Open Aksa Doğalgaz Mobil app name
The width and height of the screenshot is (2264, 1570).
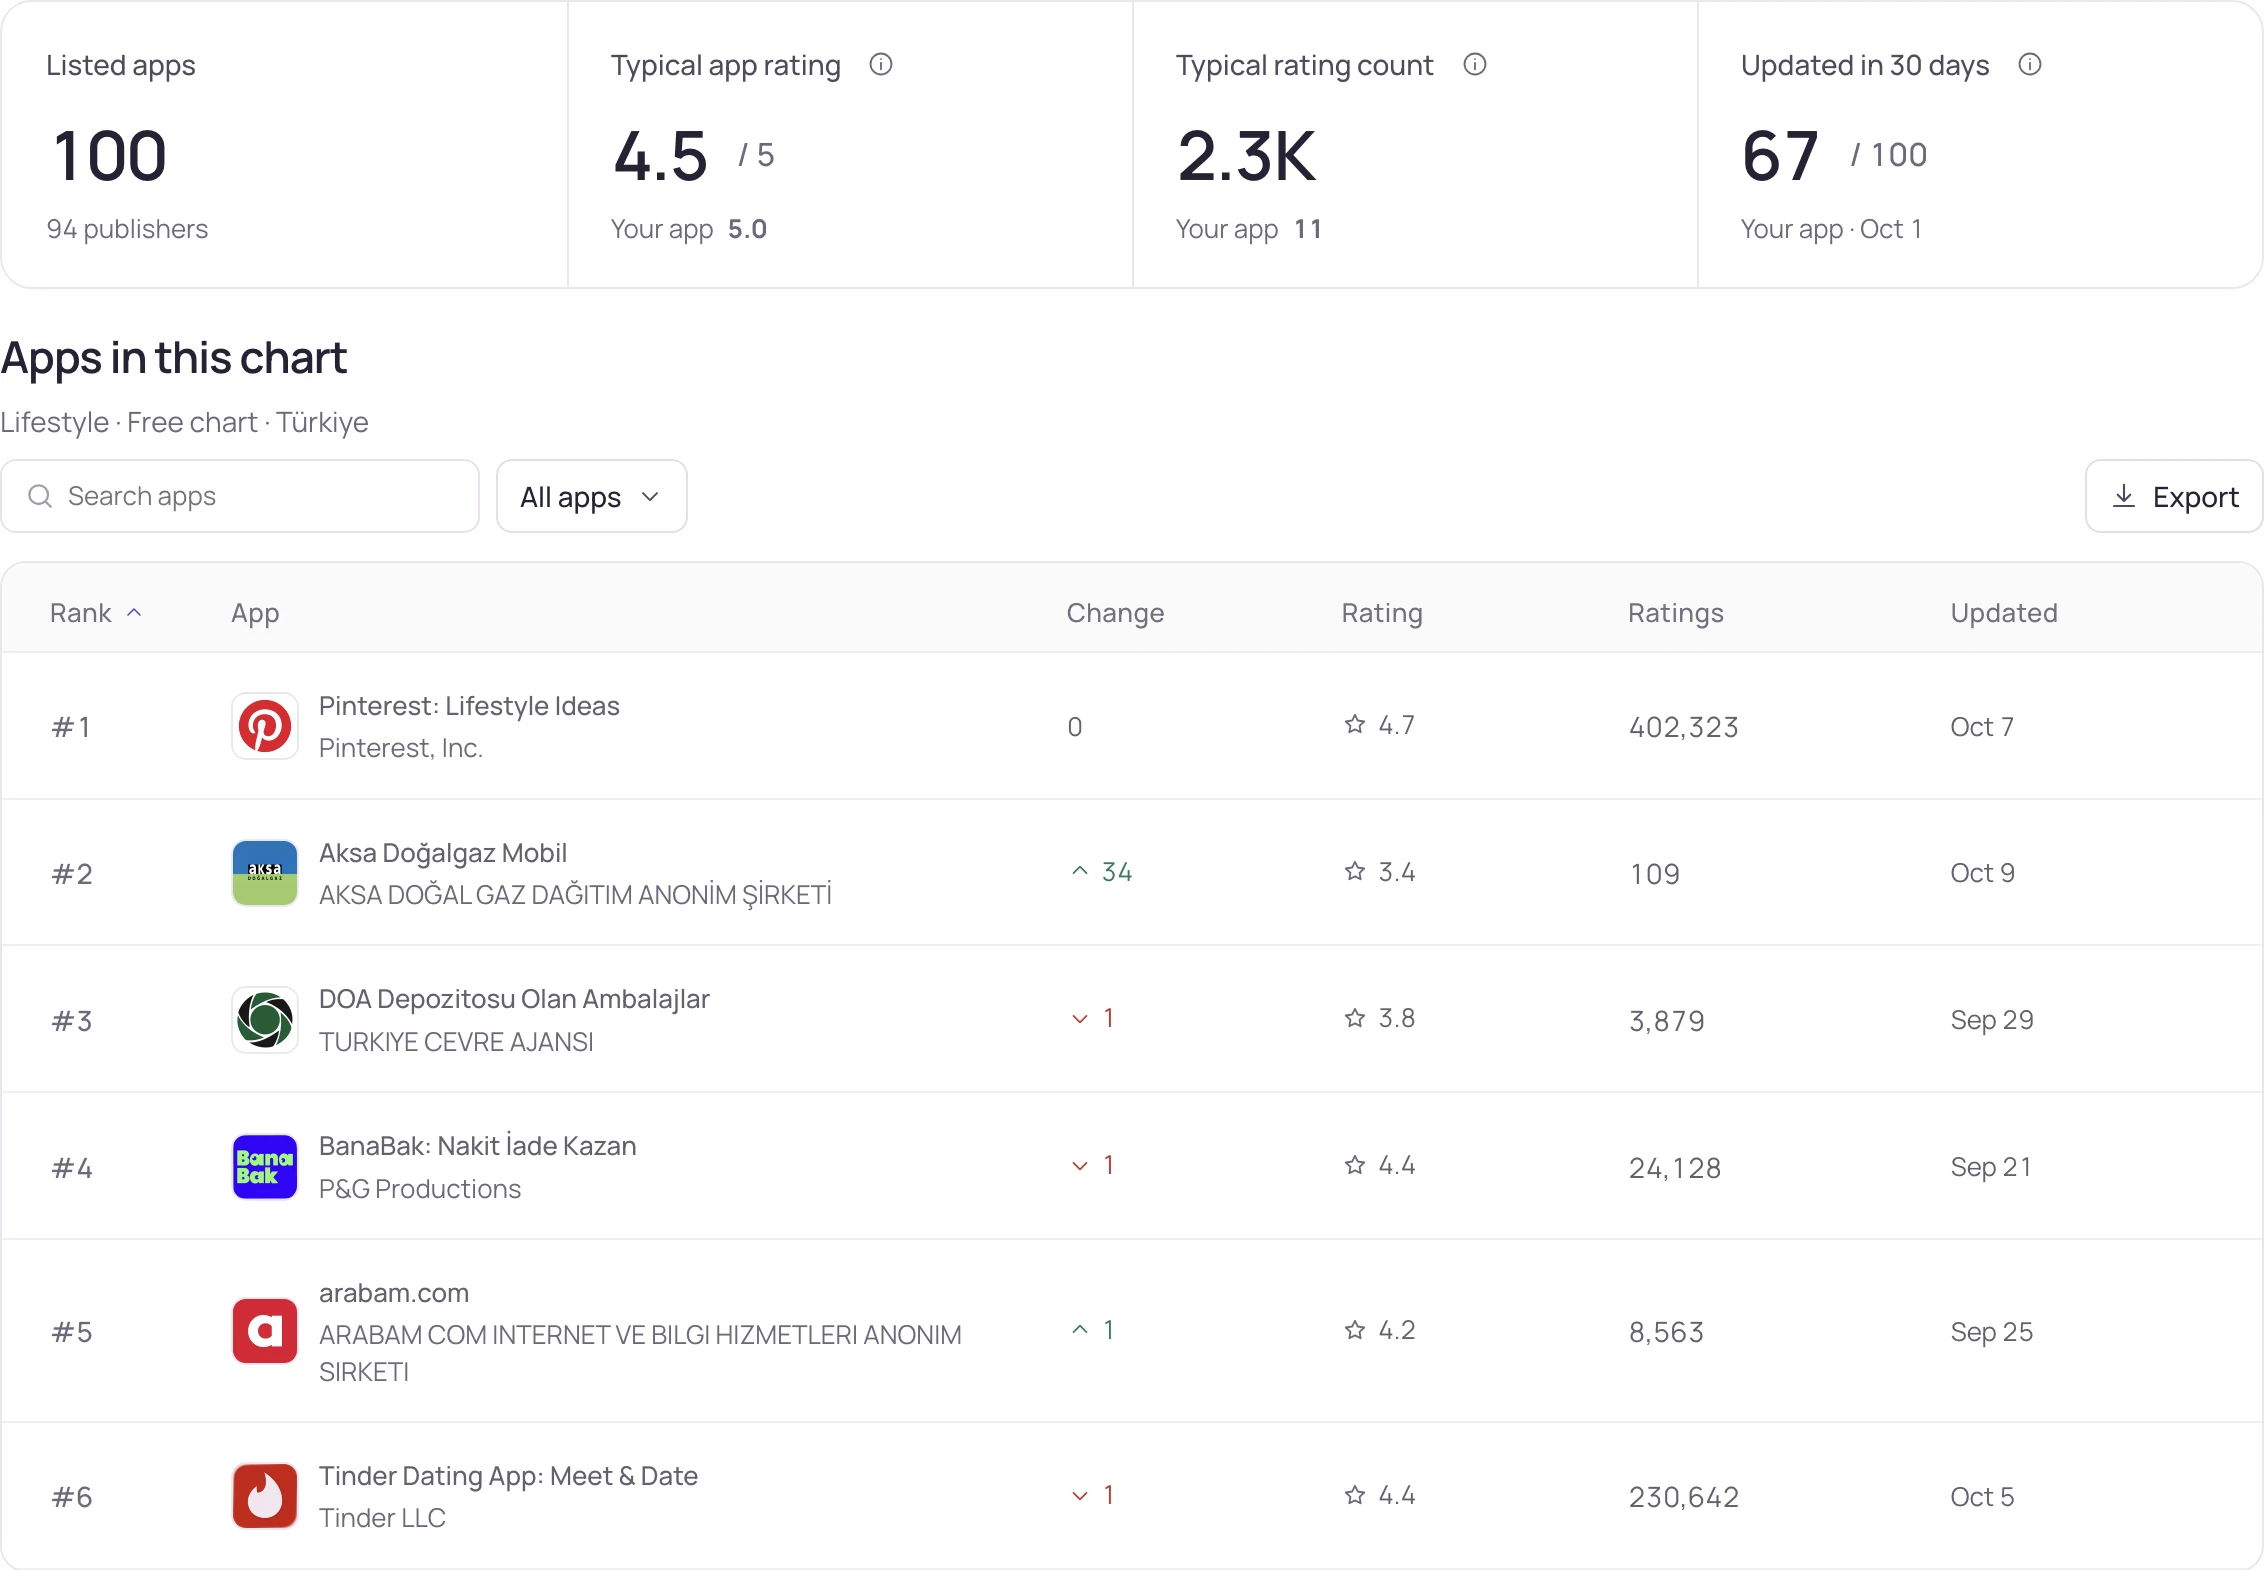point(443,853)
